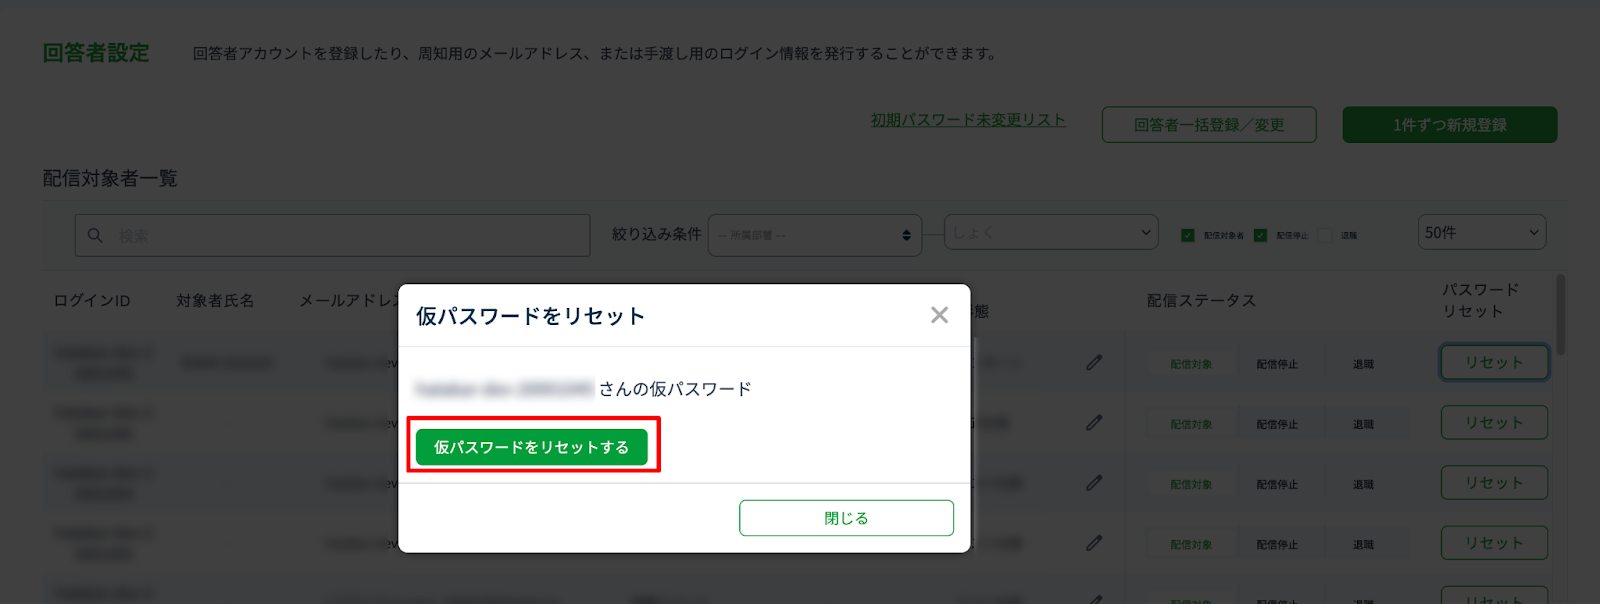Open the 所属部署 filter dropdown
This screenshot has width=1600, height=604.
tap(815, 235)
